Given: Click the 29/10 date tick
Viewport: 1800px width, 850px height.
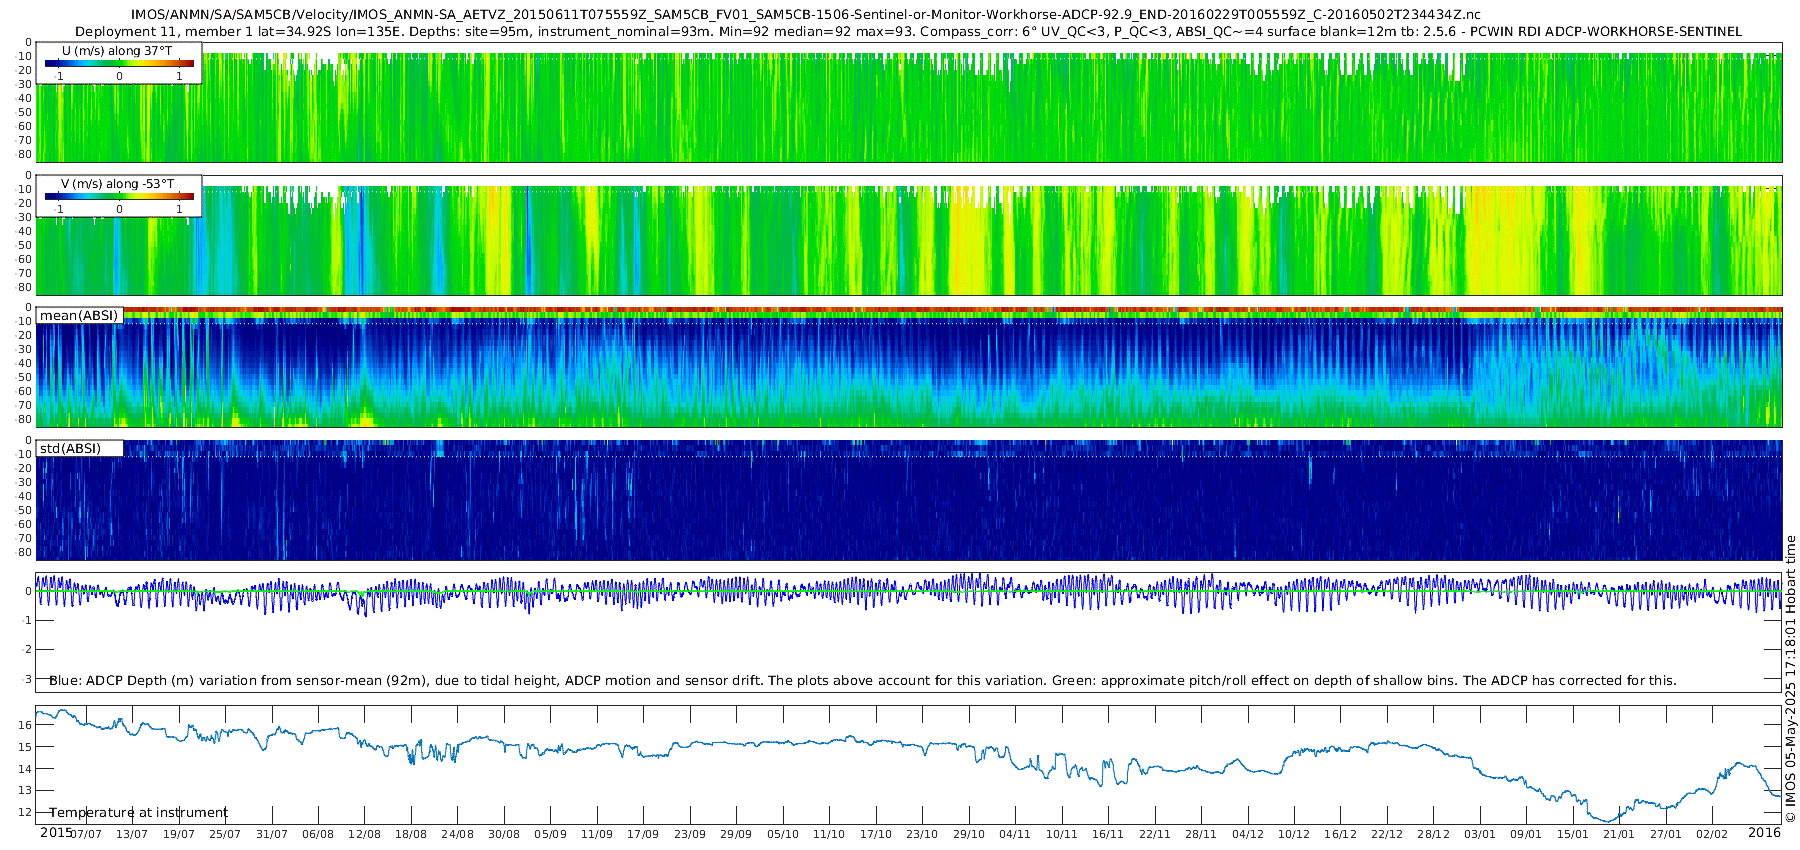Looking at the screenshot, I should (968, 834).
